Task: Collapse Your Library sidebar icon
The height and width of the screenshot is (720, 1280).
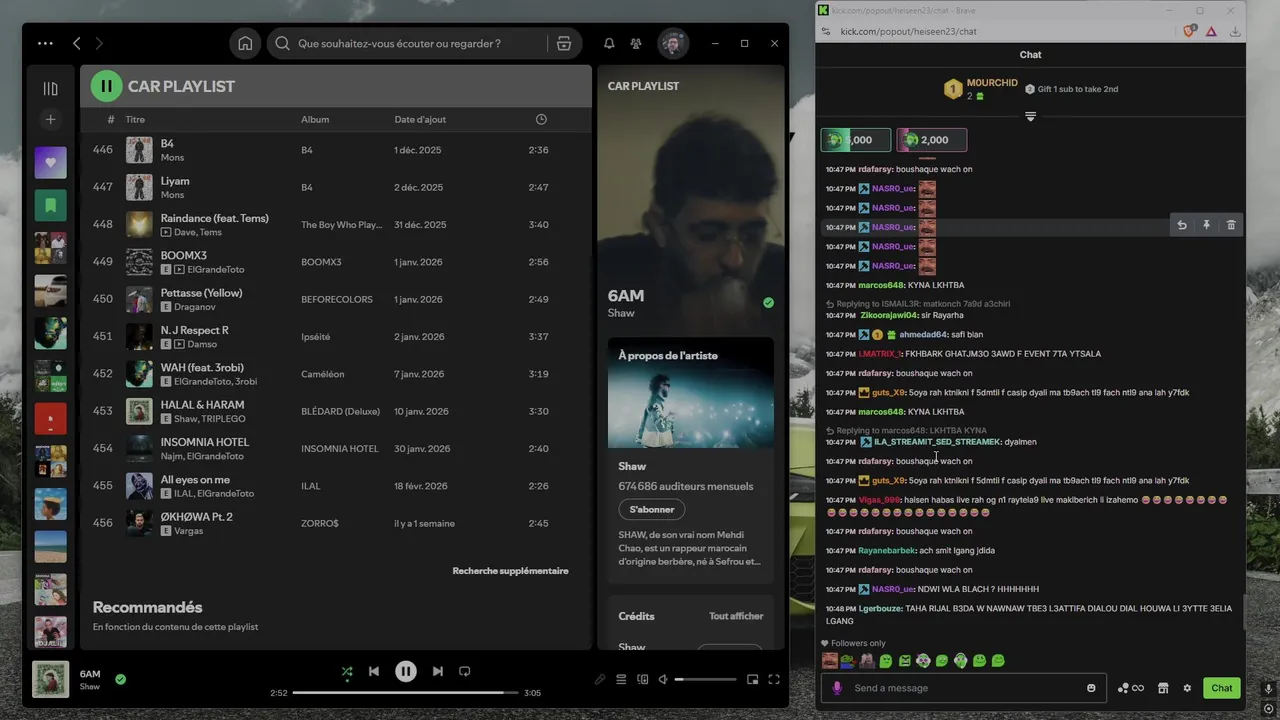Action: 51,88
